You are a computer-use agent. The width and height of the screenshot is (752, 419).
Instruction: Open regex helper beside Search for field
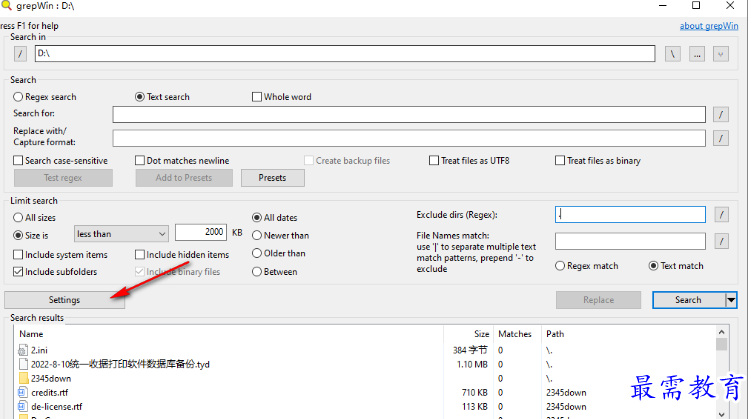click(x=720, y=115)
